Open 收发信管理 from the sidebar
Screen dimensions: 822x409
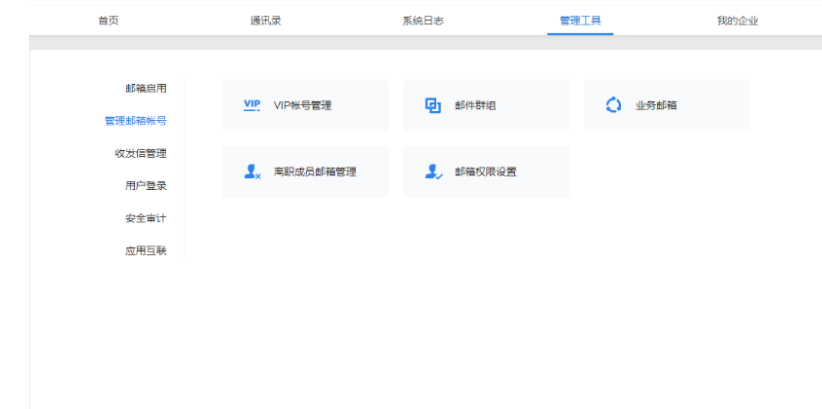140,153
